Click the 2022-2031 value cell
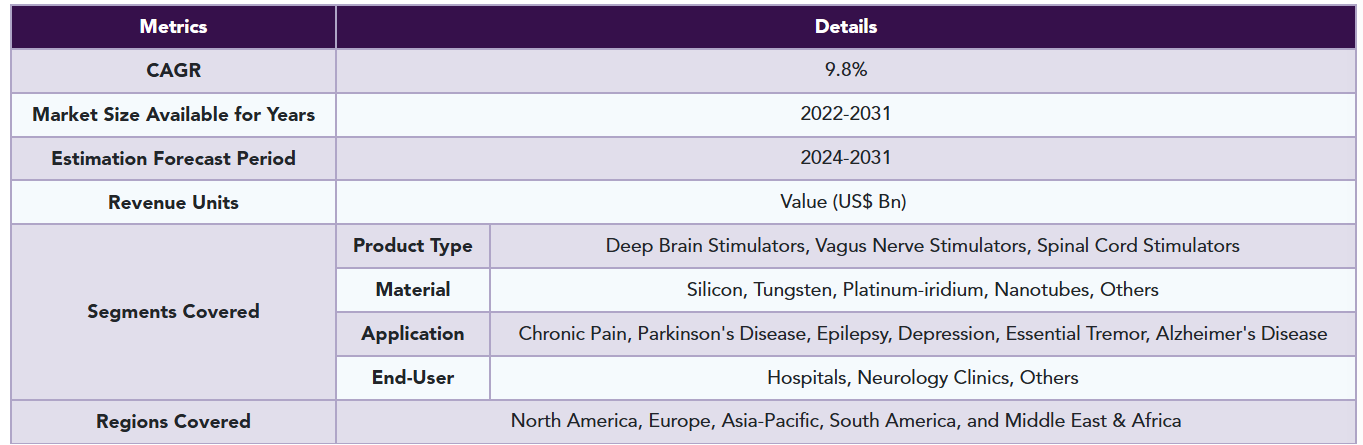This screenshot has height=445, width=1363. (x=846, y=114)
